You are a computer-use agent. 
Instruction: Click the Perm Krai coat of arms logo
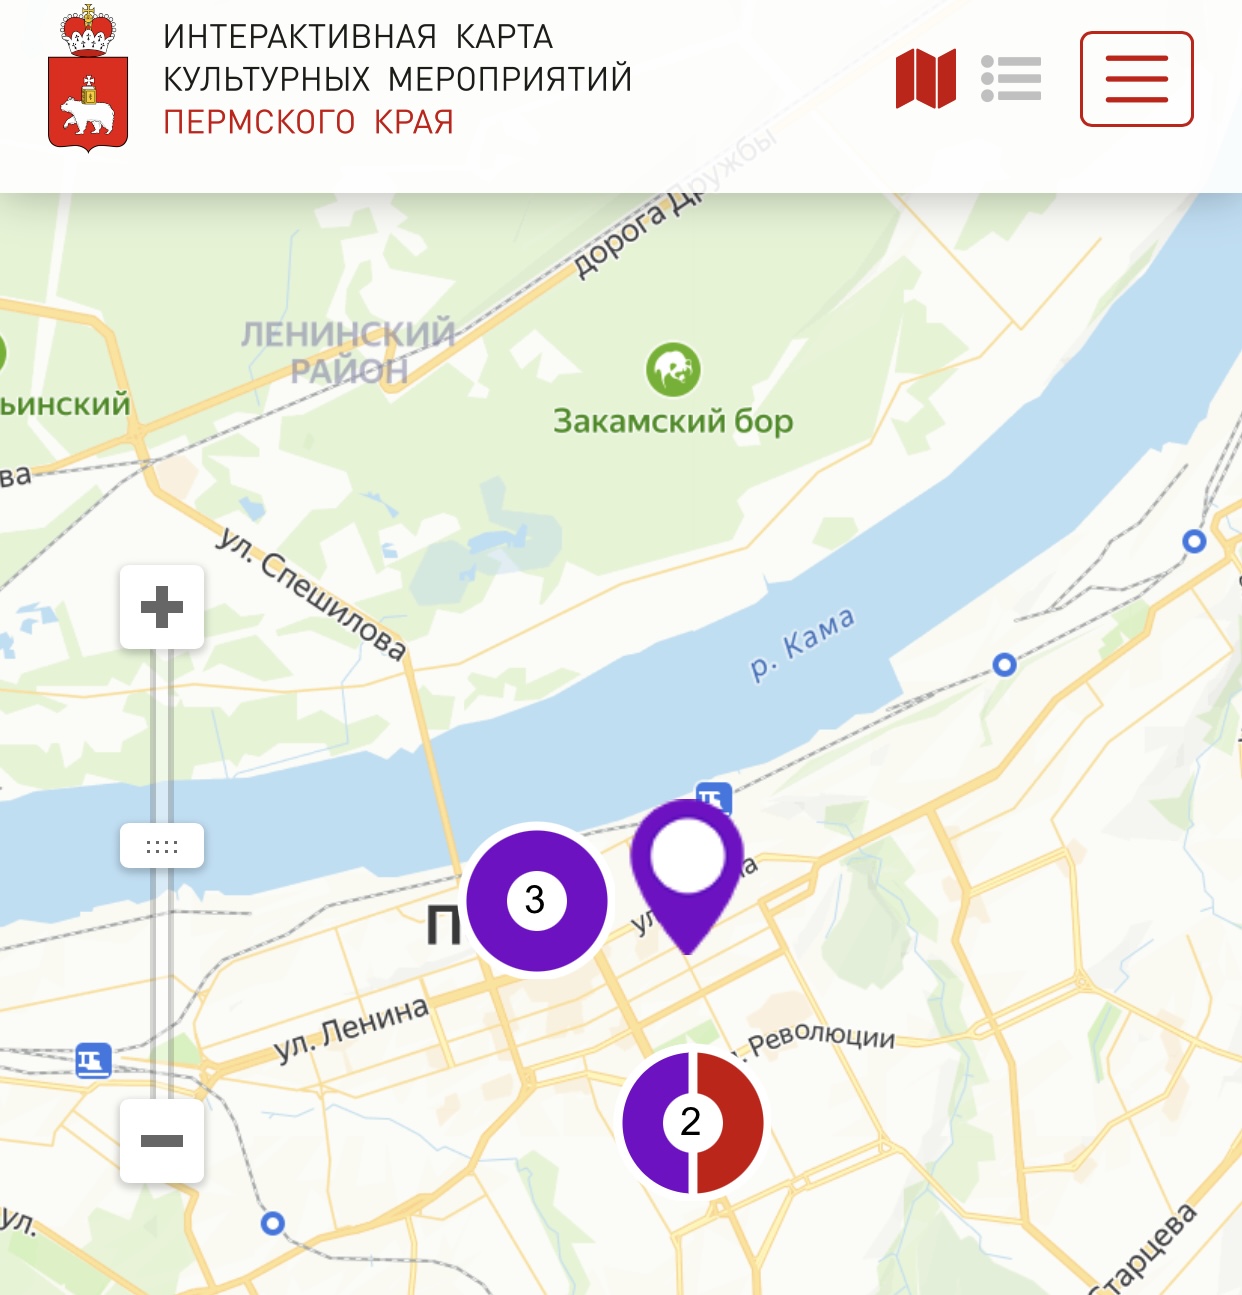coord(88,78)
